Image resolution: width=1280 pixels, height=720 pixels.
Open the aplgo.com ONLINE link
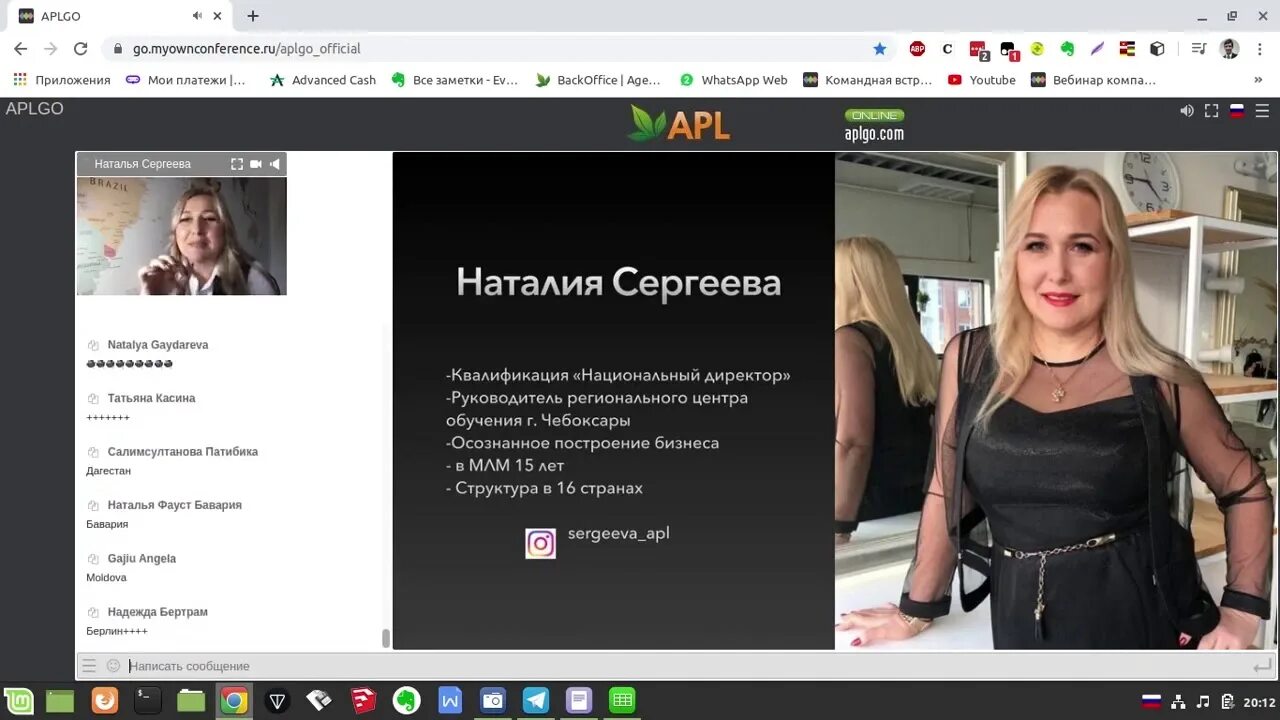(874, 125)
